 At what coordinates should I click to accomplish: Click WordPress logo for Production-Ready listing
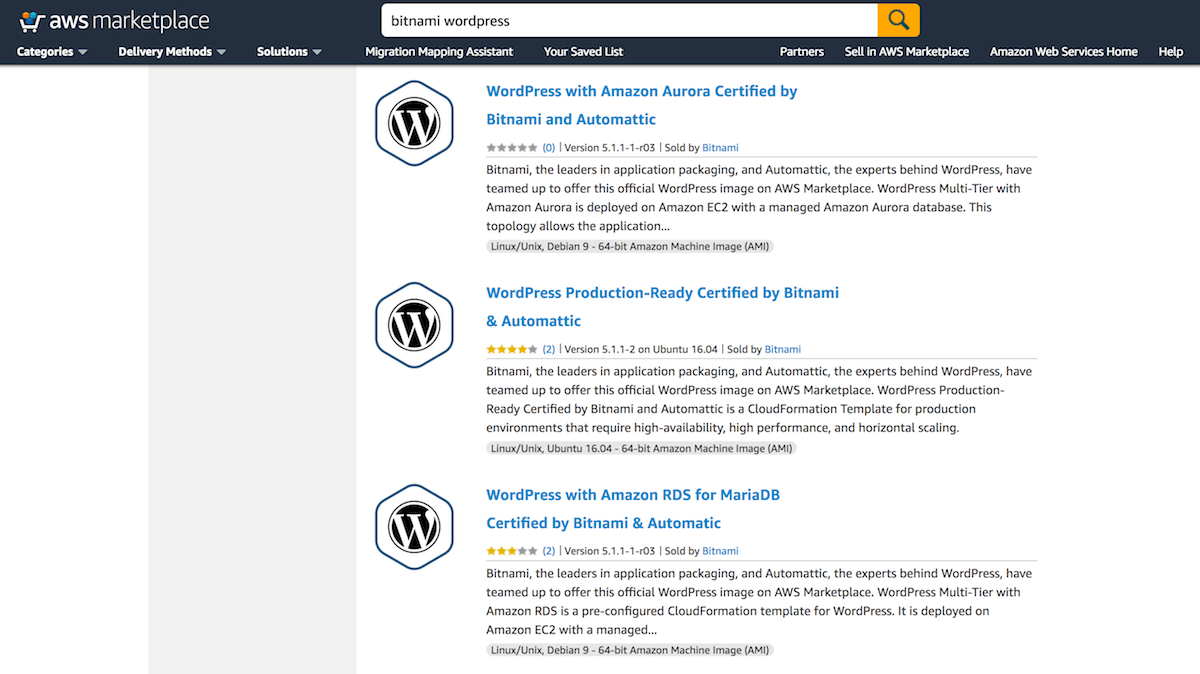[x=414, y=325]
